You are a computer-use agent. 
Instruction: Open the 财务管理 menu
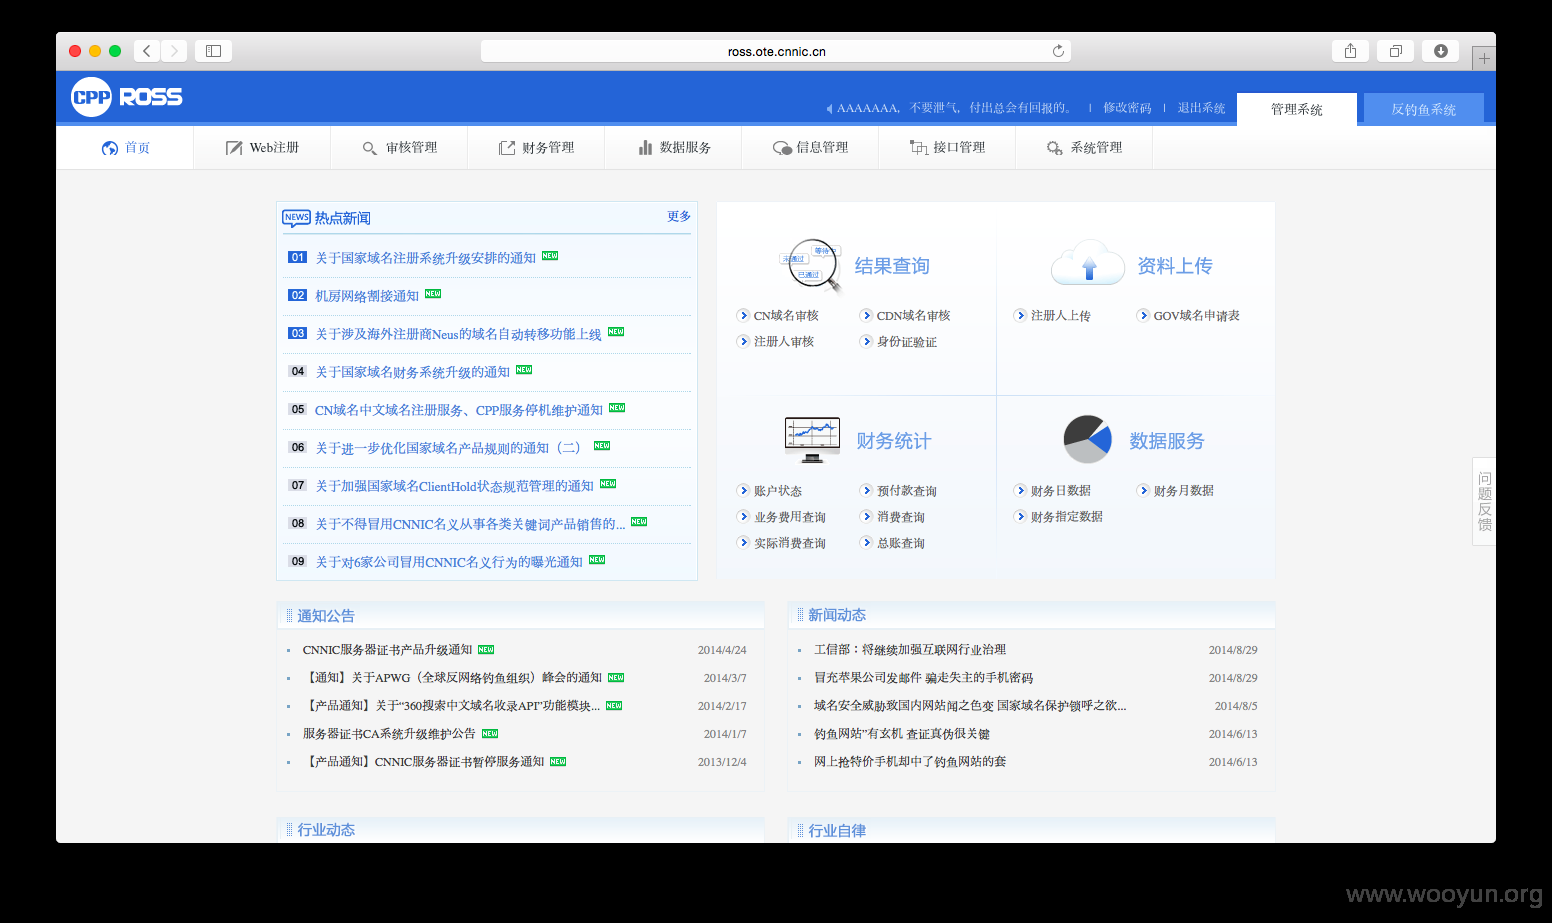click(x=536, y=148)
